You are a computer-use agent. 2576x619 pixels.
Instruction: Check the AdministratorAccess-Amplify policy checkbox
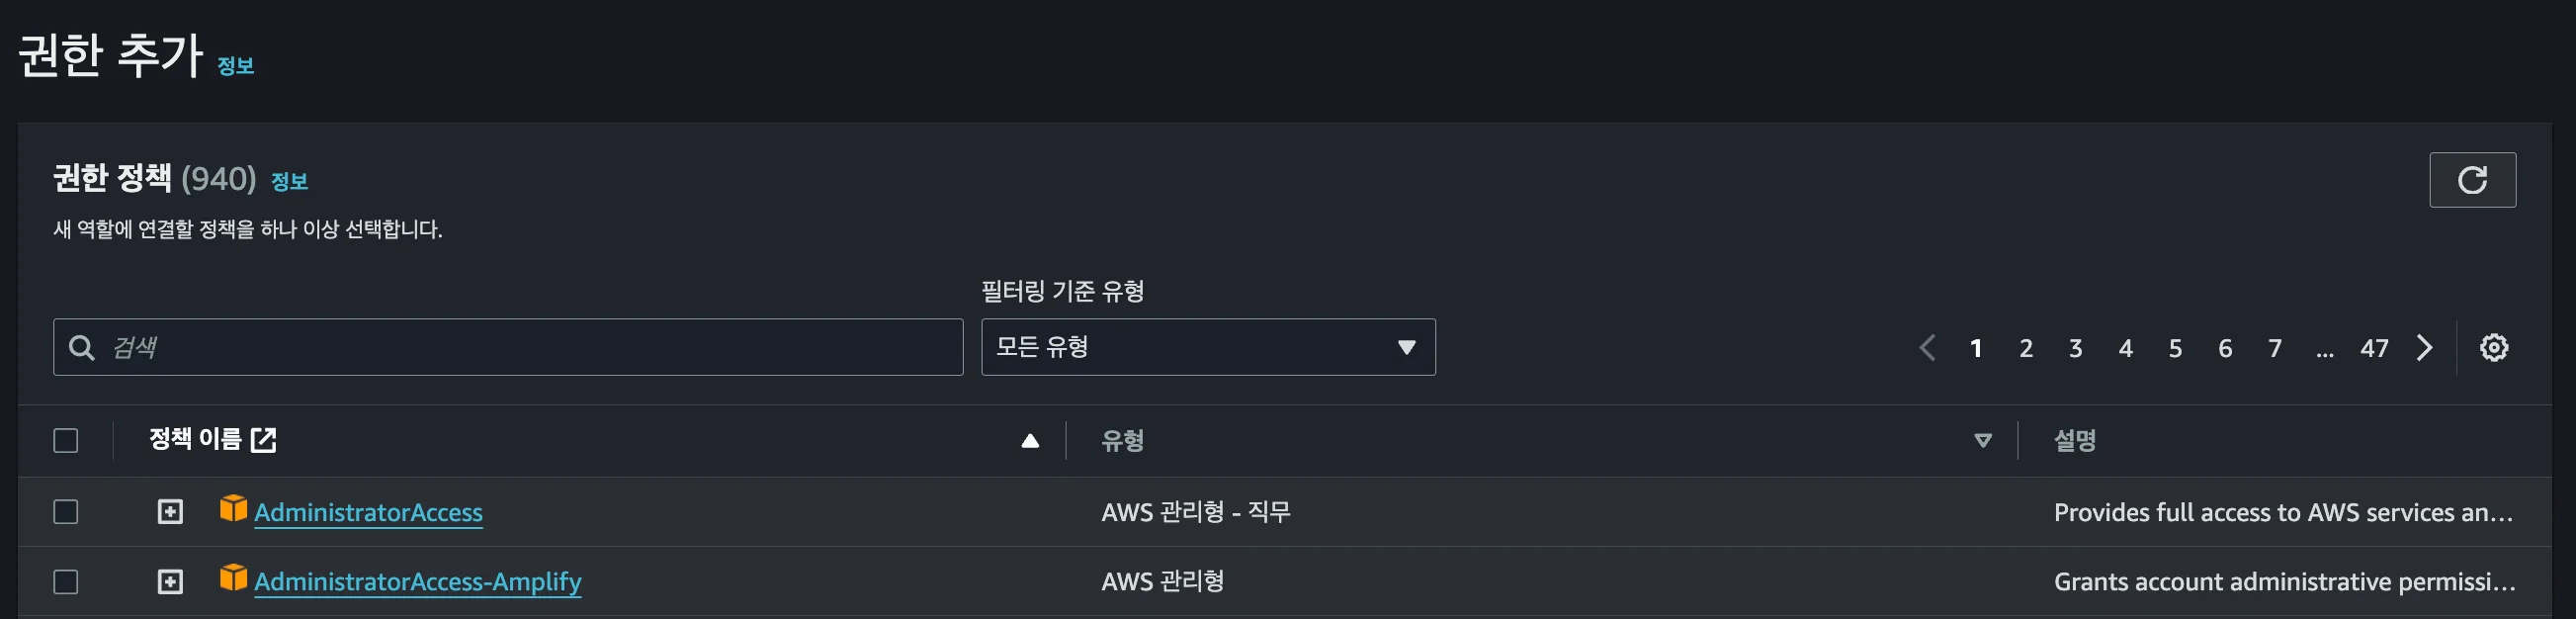point(66,581)
